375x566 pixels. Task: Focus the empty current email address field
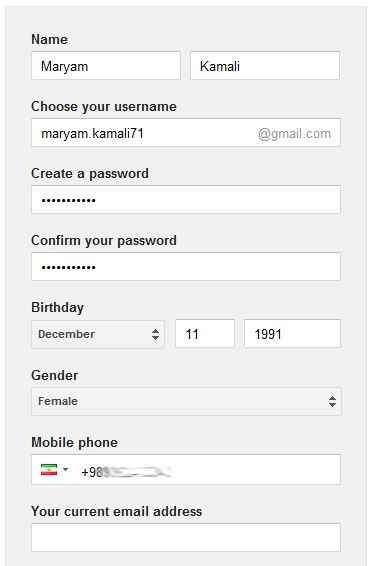(x=186, y=537)
